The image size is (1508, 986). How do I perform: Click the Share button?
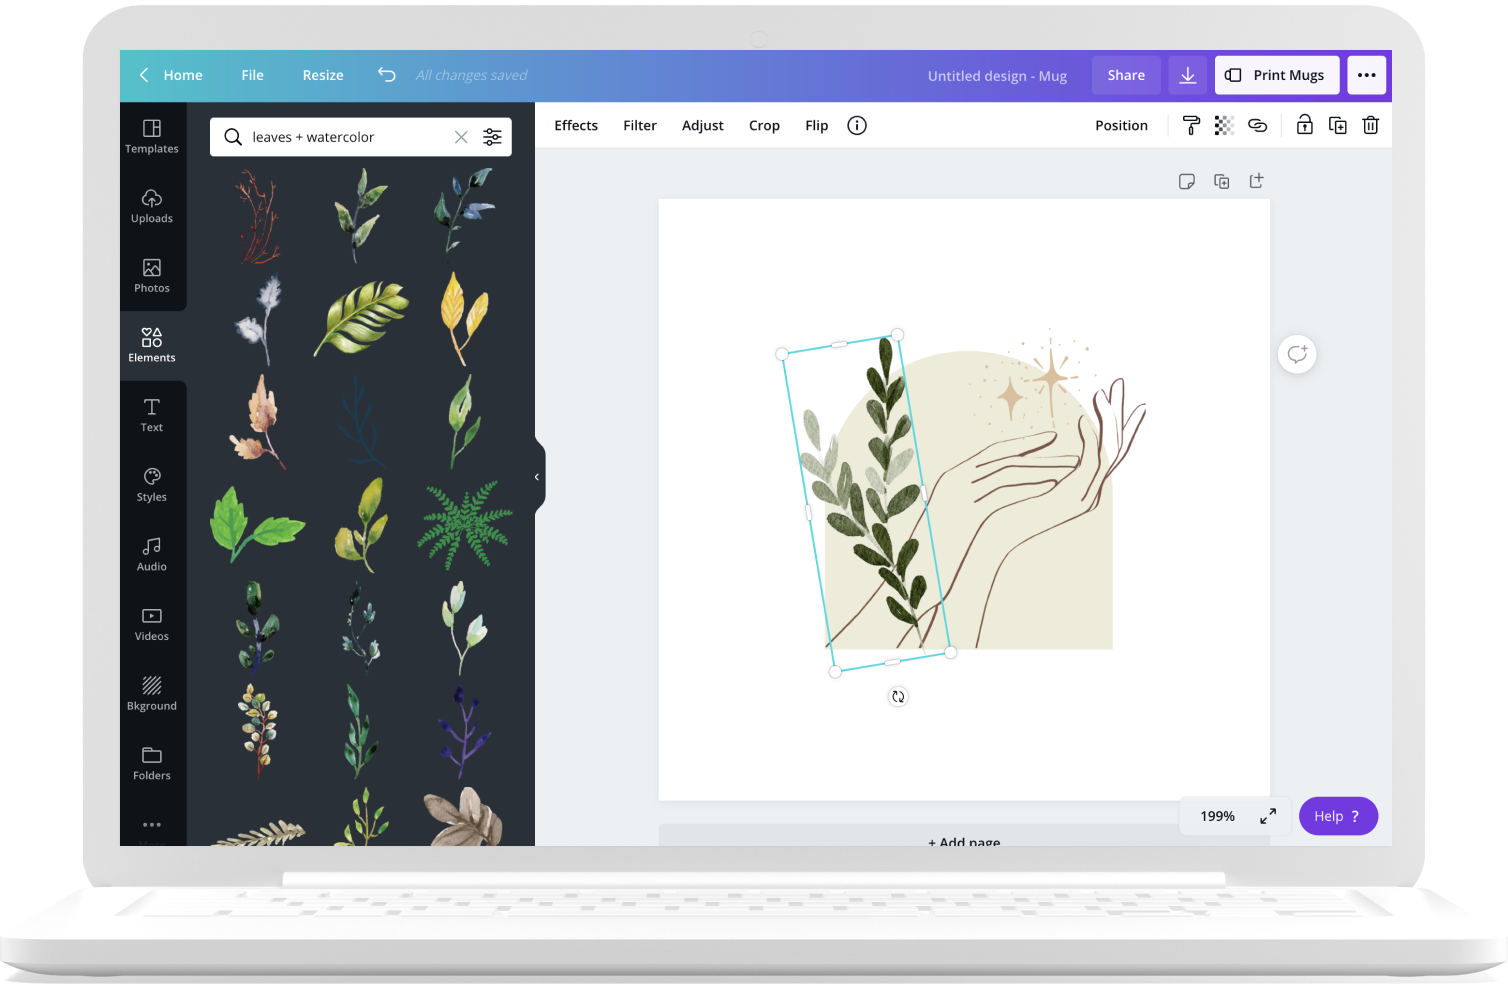[x=1126, y=75]
